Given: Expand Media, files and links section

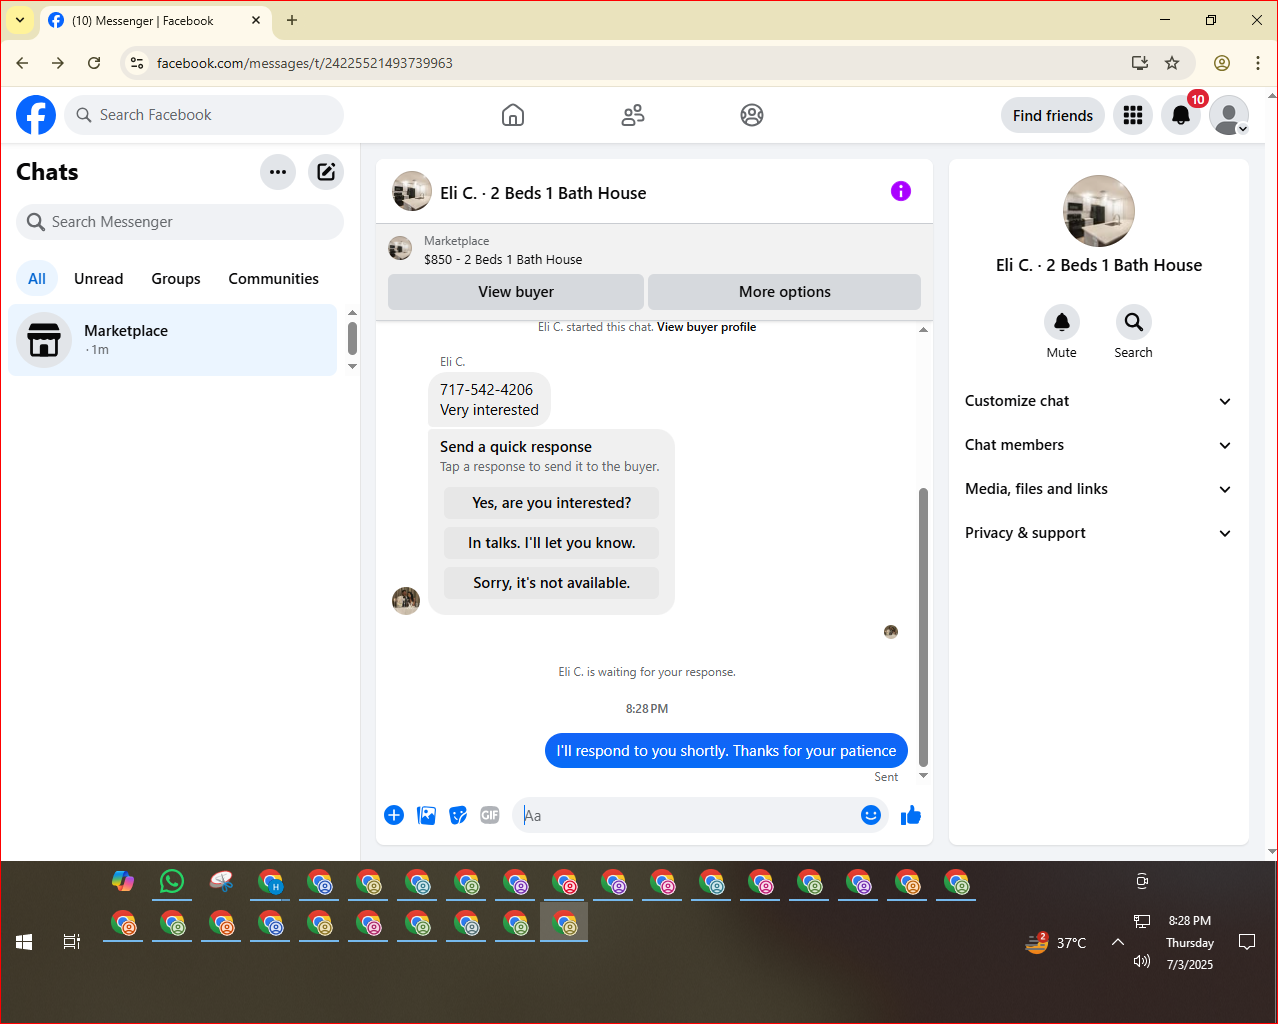Looking at the screenshot, I should point(1098,489).
